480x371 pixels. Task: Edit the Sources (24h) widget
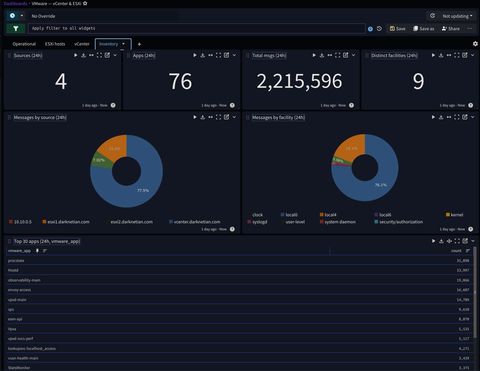[x=107, y=55]
